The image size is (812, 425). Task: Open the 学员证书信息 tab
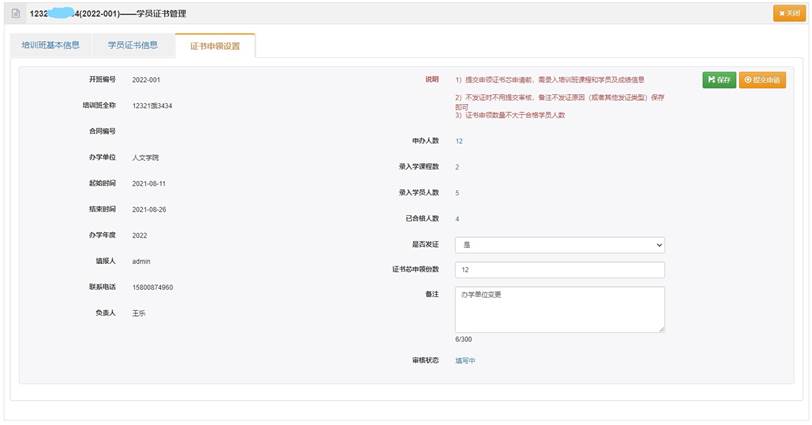point(132,45)
